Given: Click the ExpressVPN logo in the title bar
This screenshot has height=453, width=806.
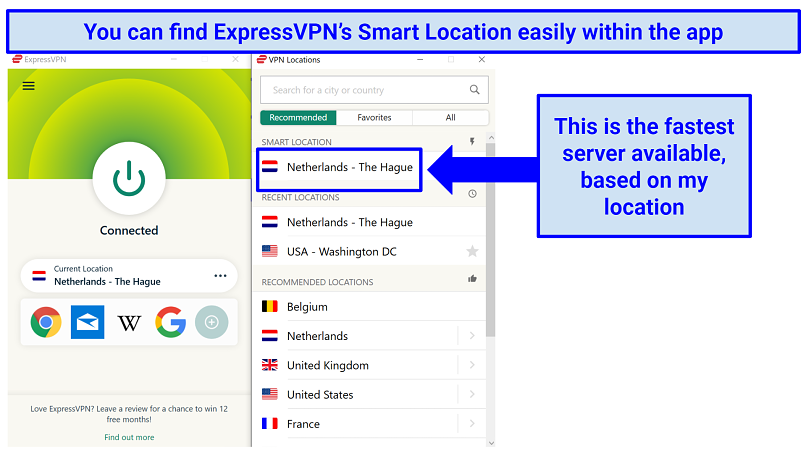Looking at the screenshot, I should pos(17,59).
